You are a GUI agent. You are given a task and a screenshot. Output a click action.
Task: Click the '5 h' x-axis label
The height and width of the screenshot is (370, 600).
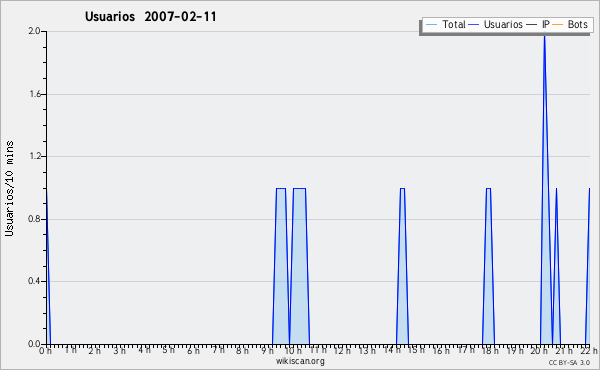[168, 350]
